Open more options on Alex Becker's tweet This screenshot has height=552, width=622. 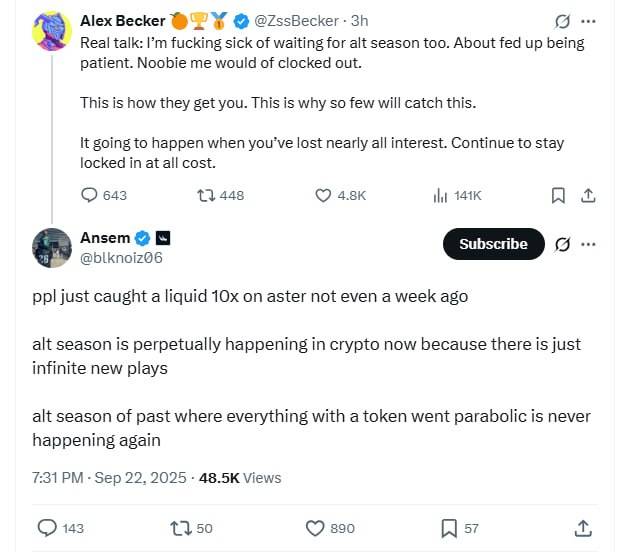click(x=588, y=21)
